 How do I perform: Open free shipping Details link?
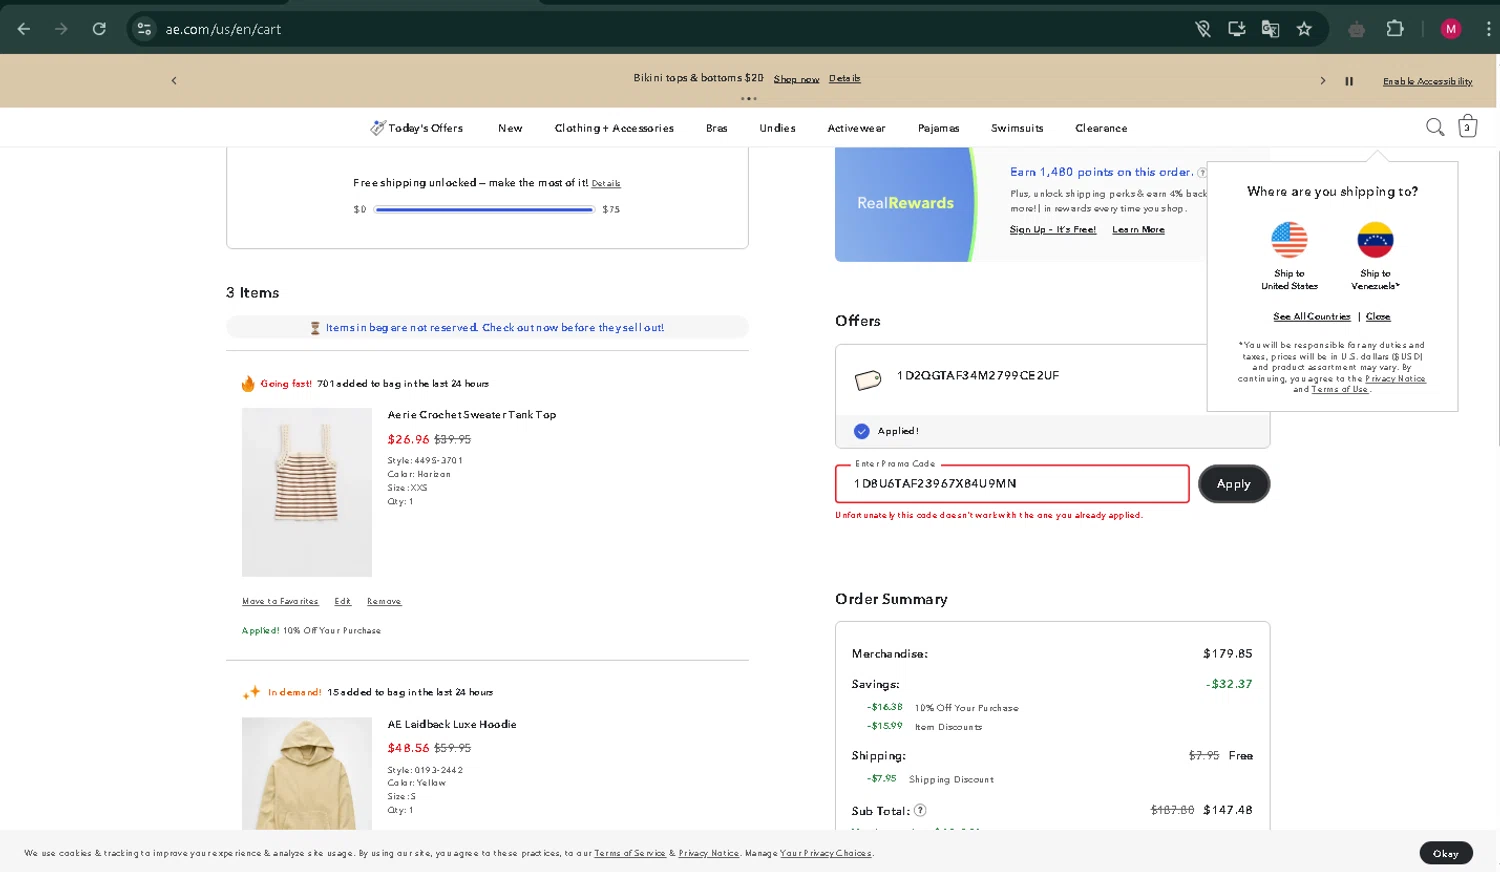tap(605, 183)
